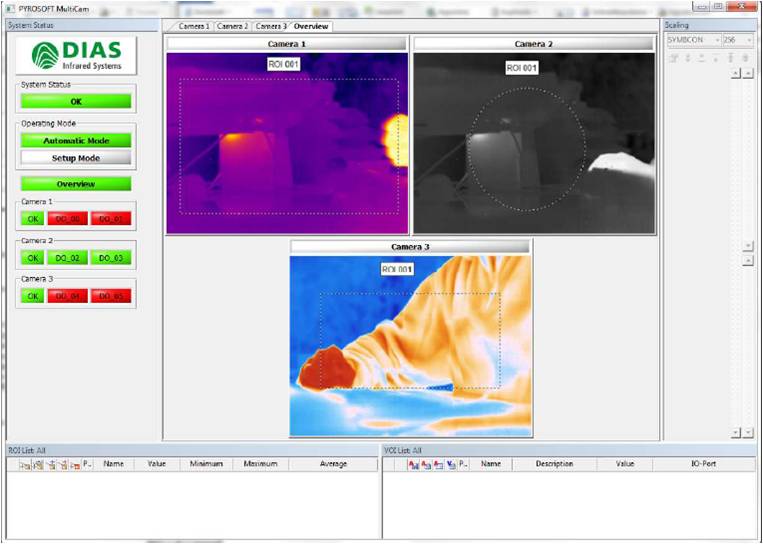Activate Setup Mode
763x544 pixels.
point(76,158)
